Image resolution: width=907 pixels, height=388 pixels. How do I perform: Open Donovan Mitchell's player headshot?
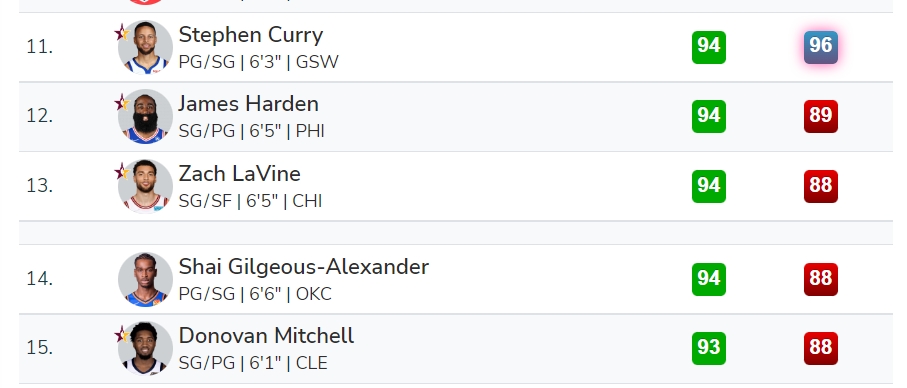tap(145, 348)
